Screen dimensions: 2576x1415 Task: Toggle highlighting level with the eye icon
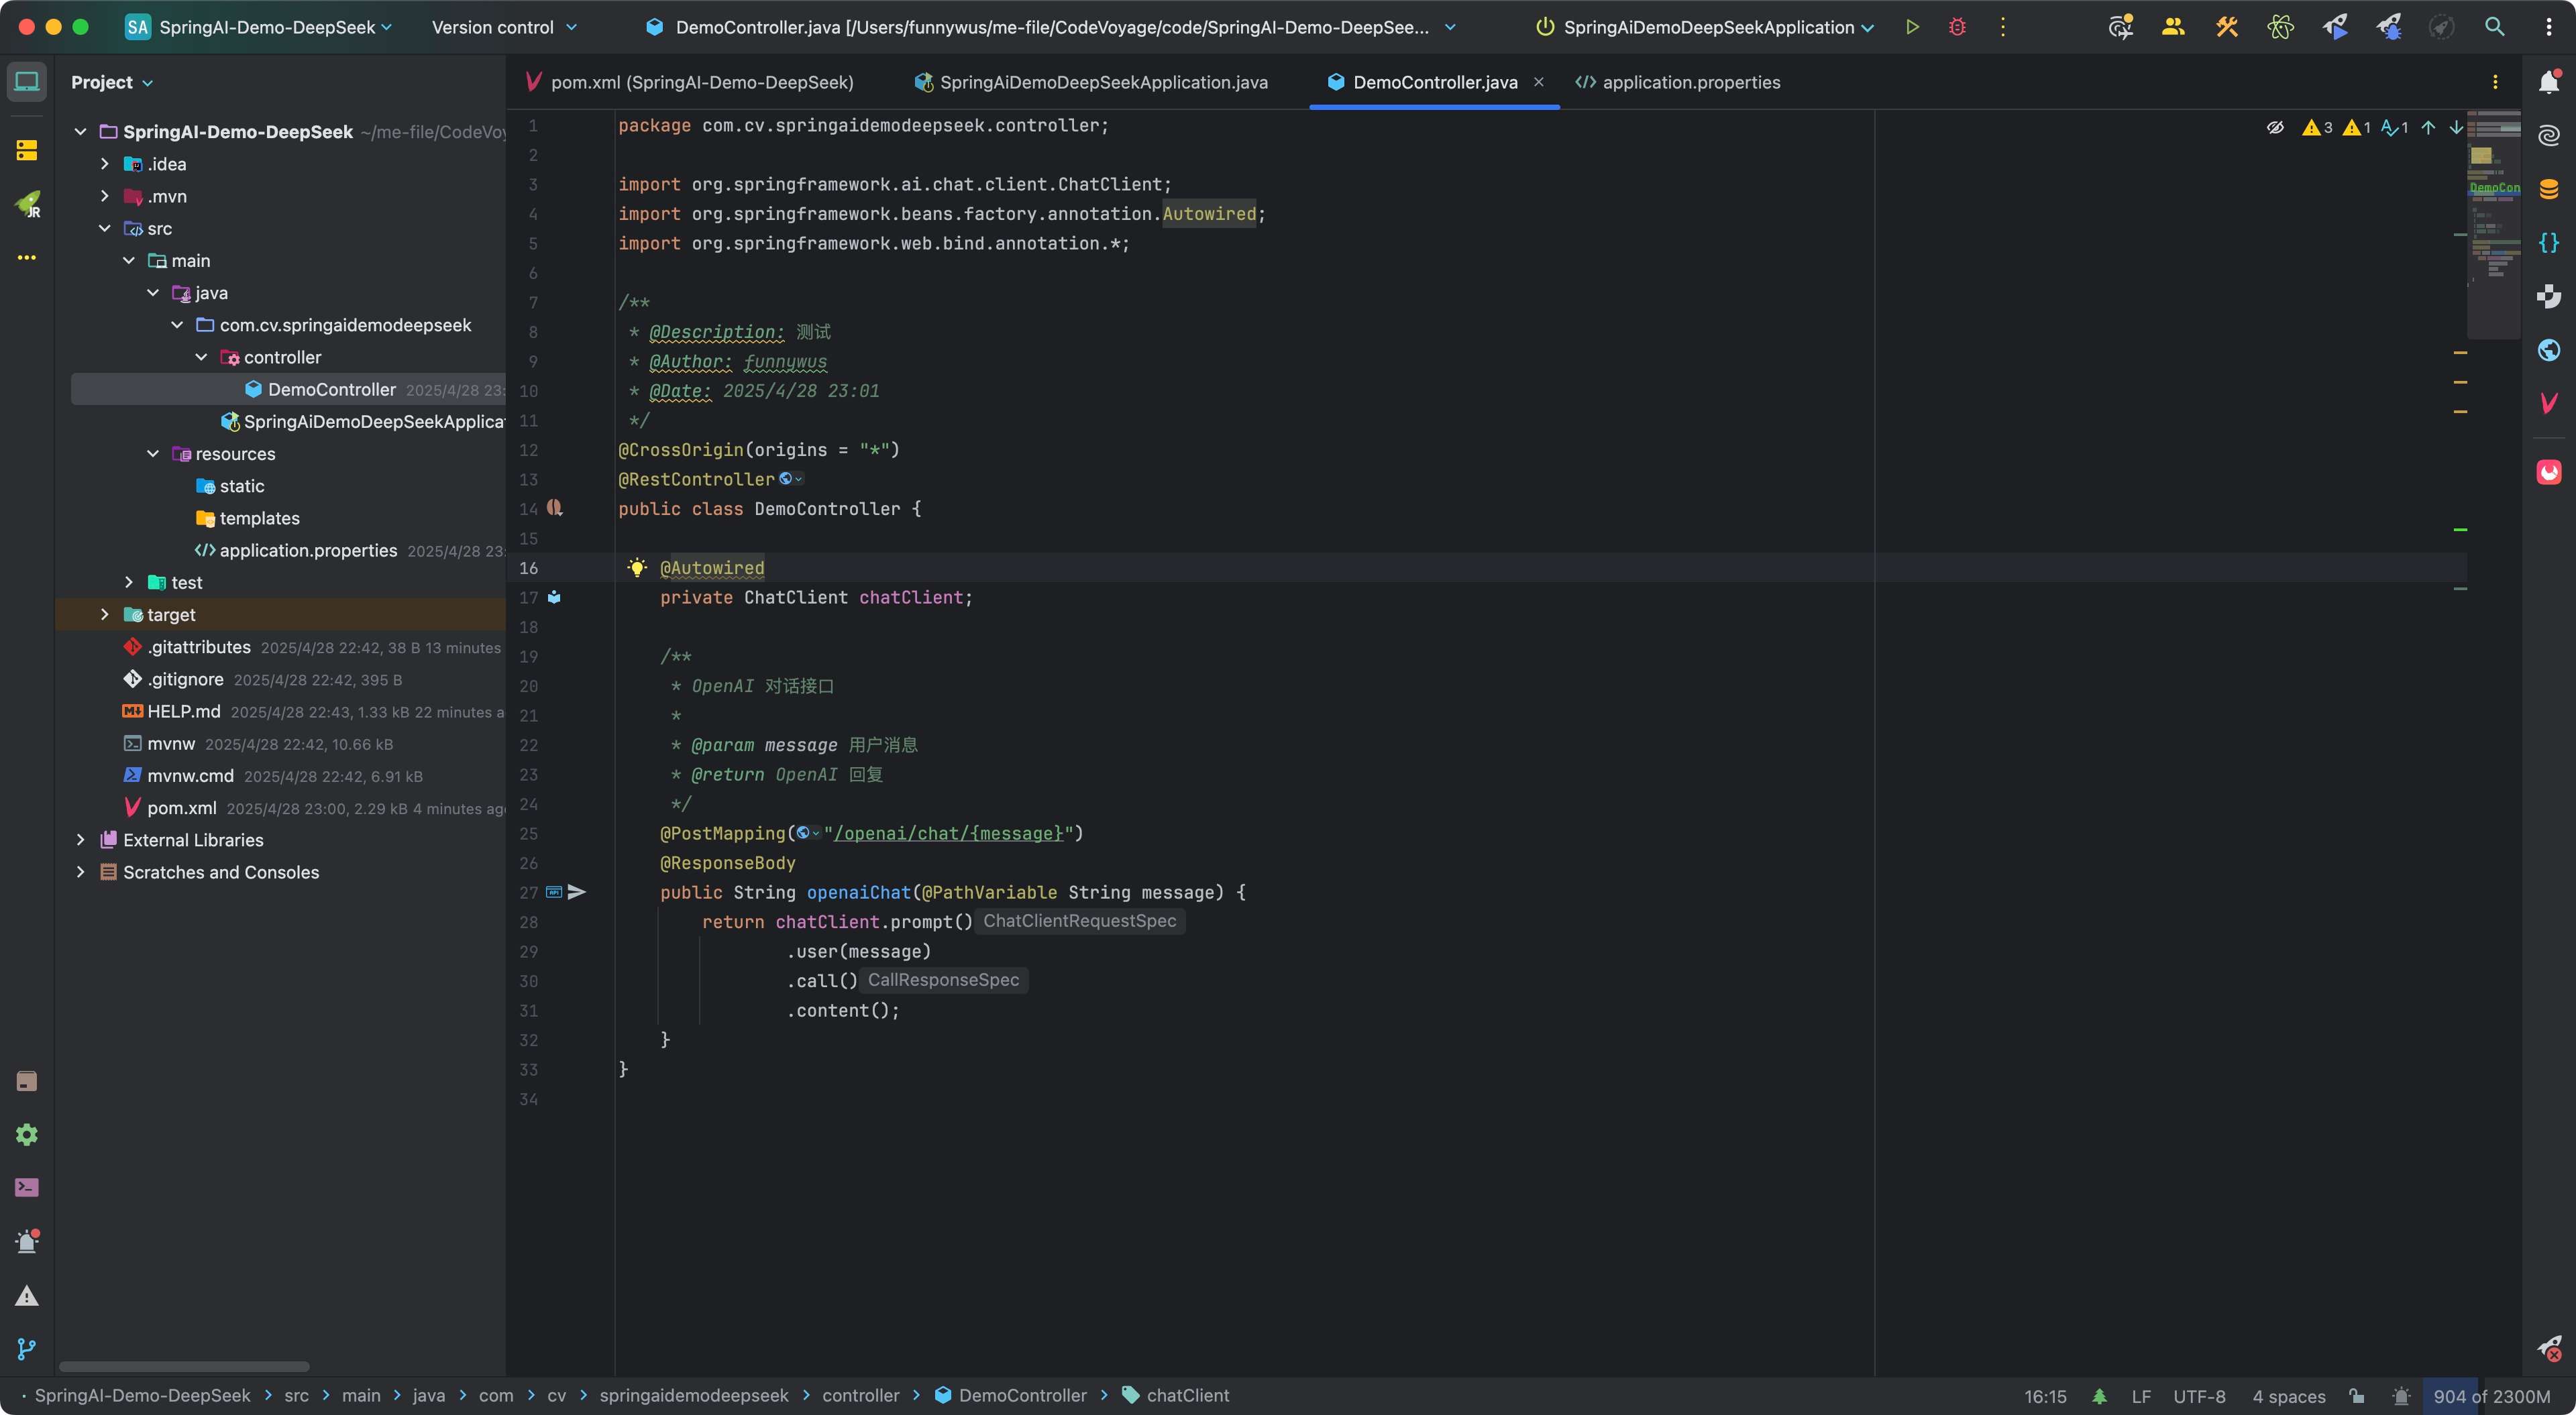(2275, 127)
